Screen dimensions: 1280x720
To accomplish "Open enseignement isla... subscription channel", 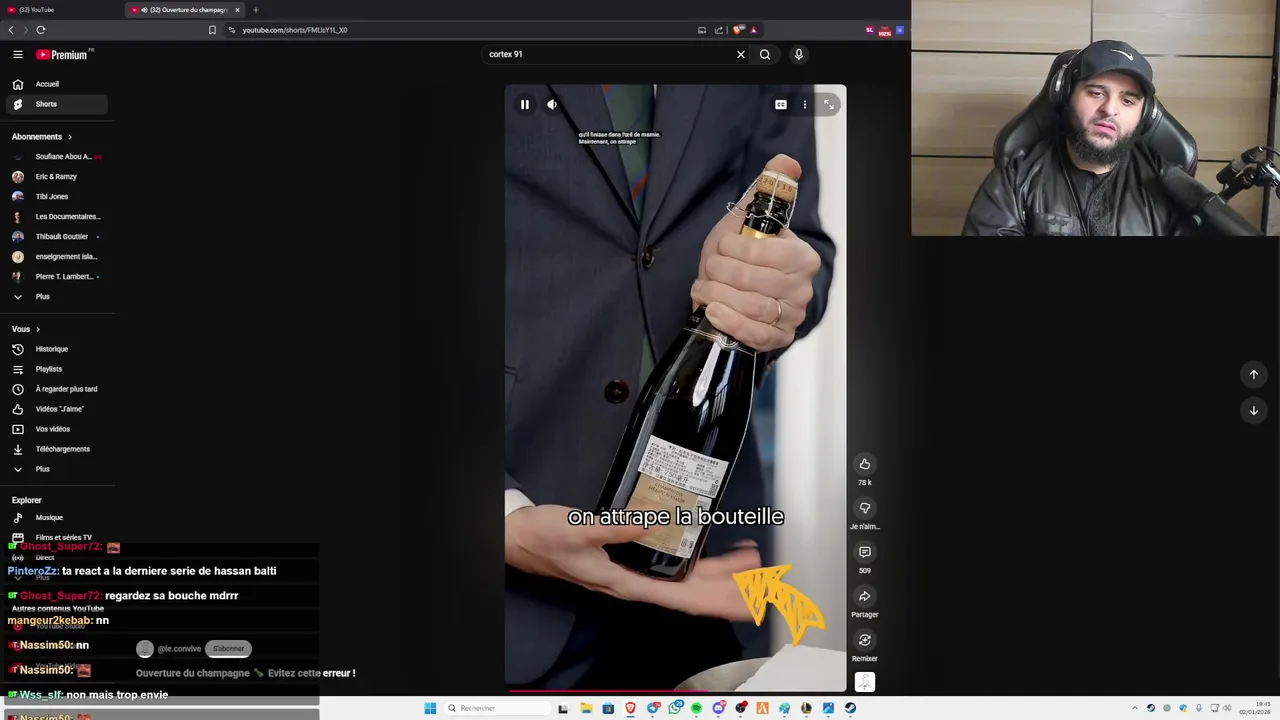I will 57,256.
